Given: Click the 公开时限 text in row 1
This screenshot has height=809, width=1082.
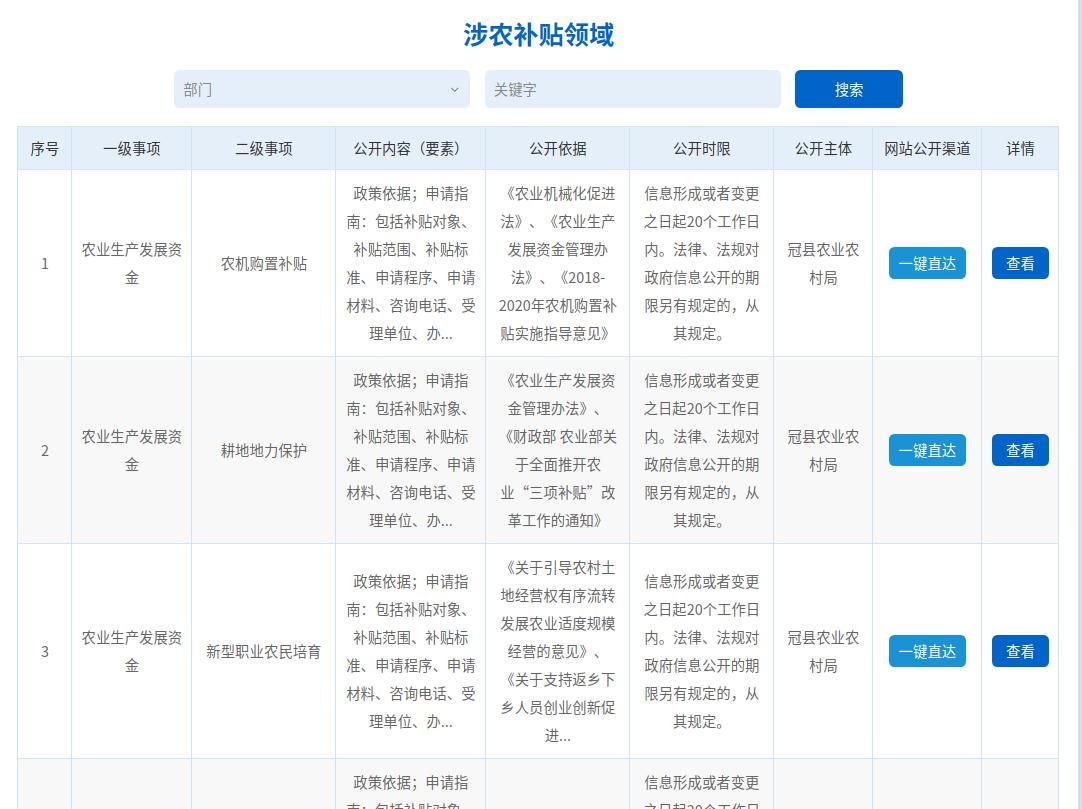Looking at the screenshot, I should [x=702, y=264].
